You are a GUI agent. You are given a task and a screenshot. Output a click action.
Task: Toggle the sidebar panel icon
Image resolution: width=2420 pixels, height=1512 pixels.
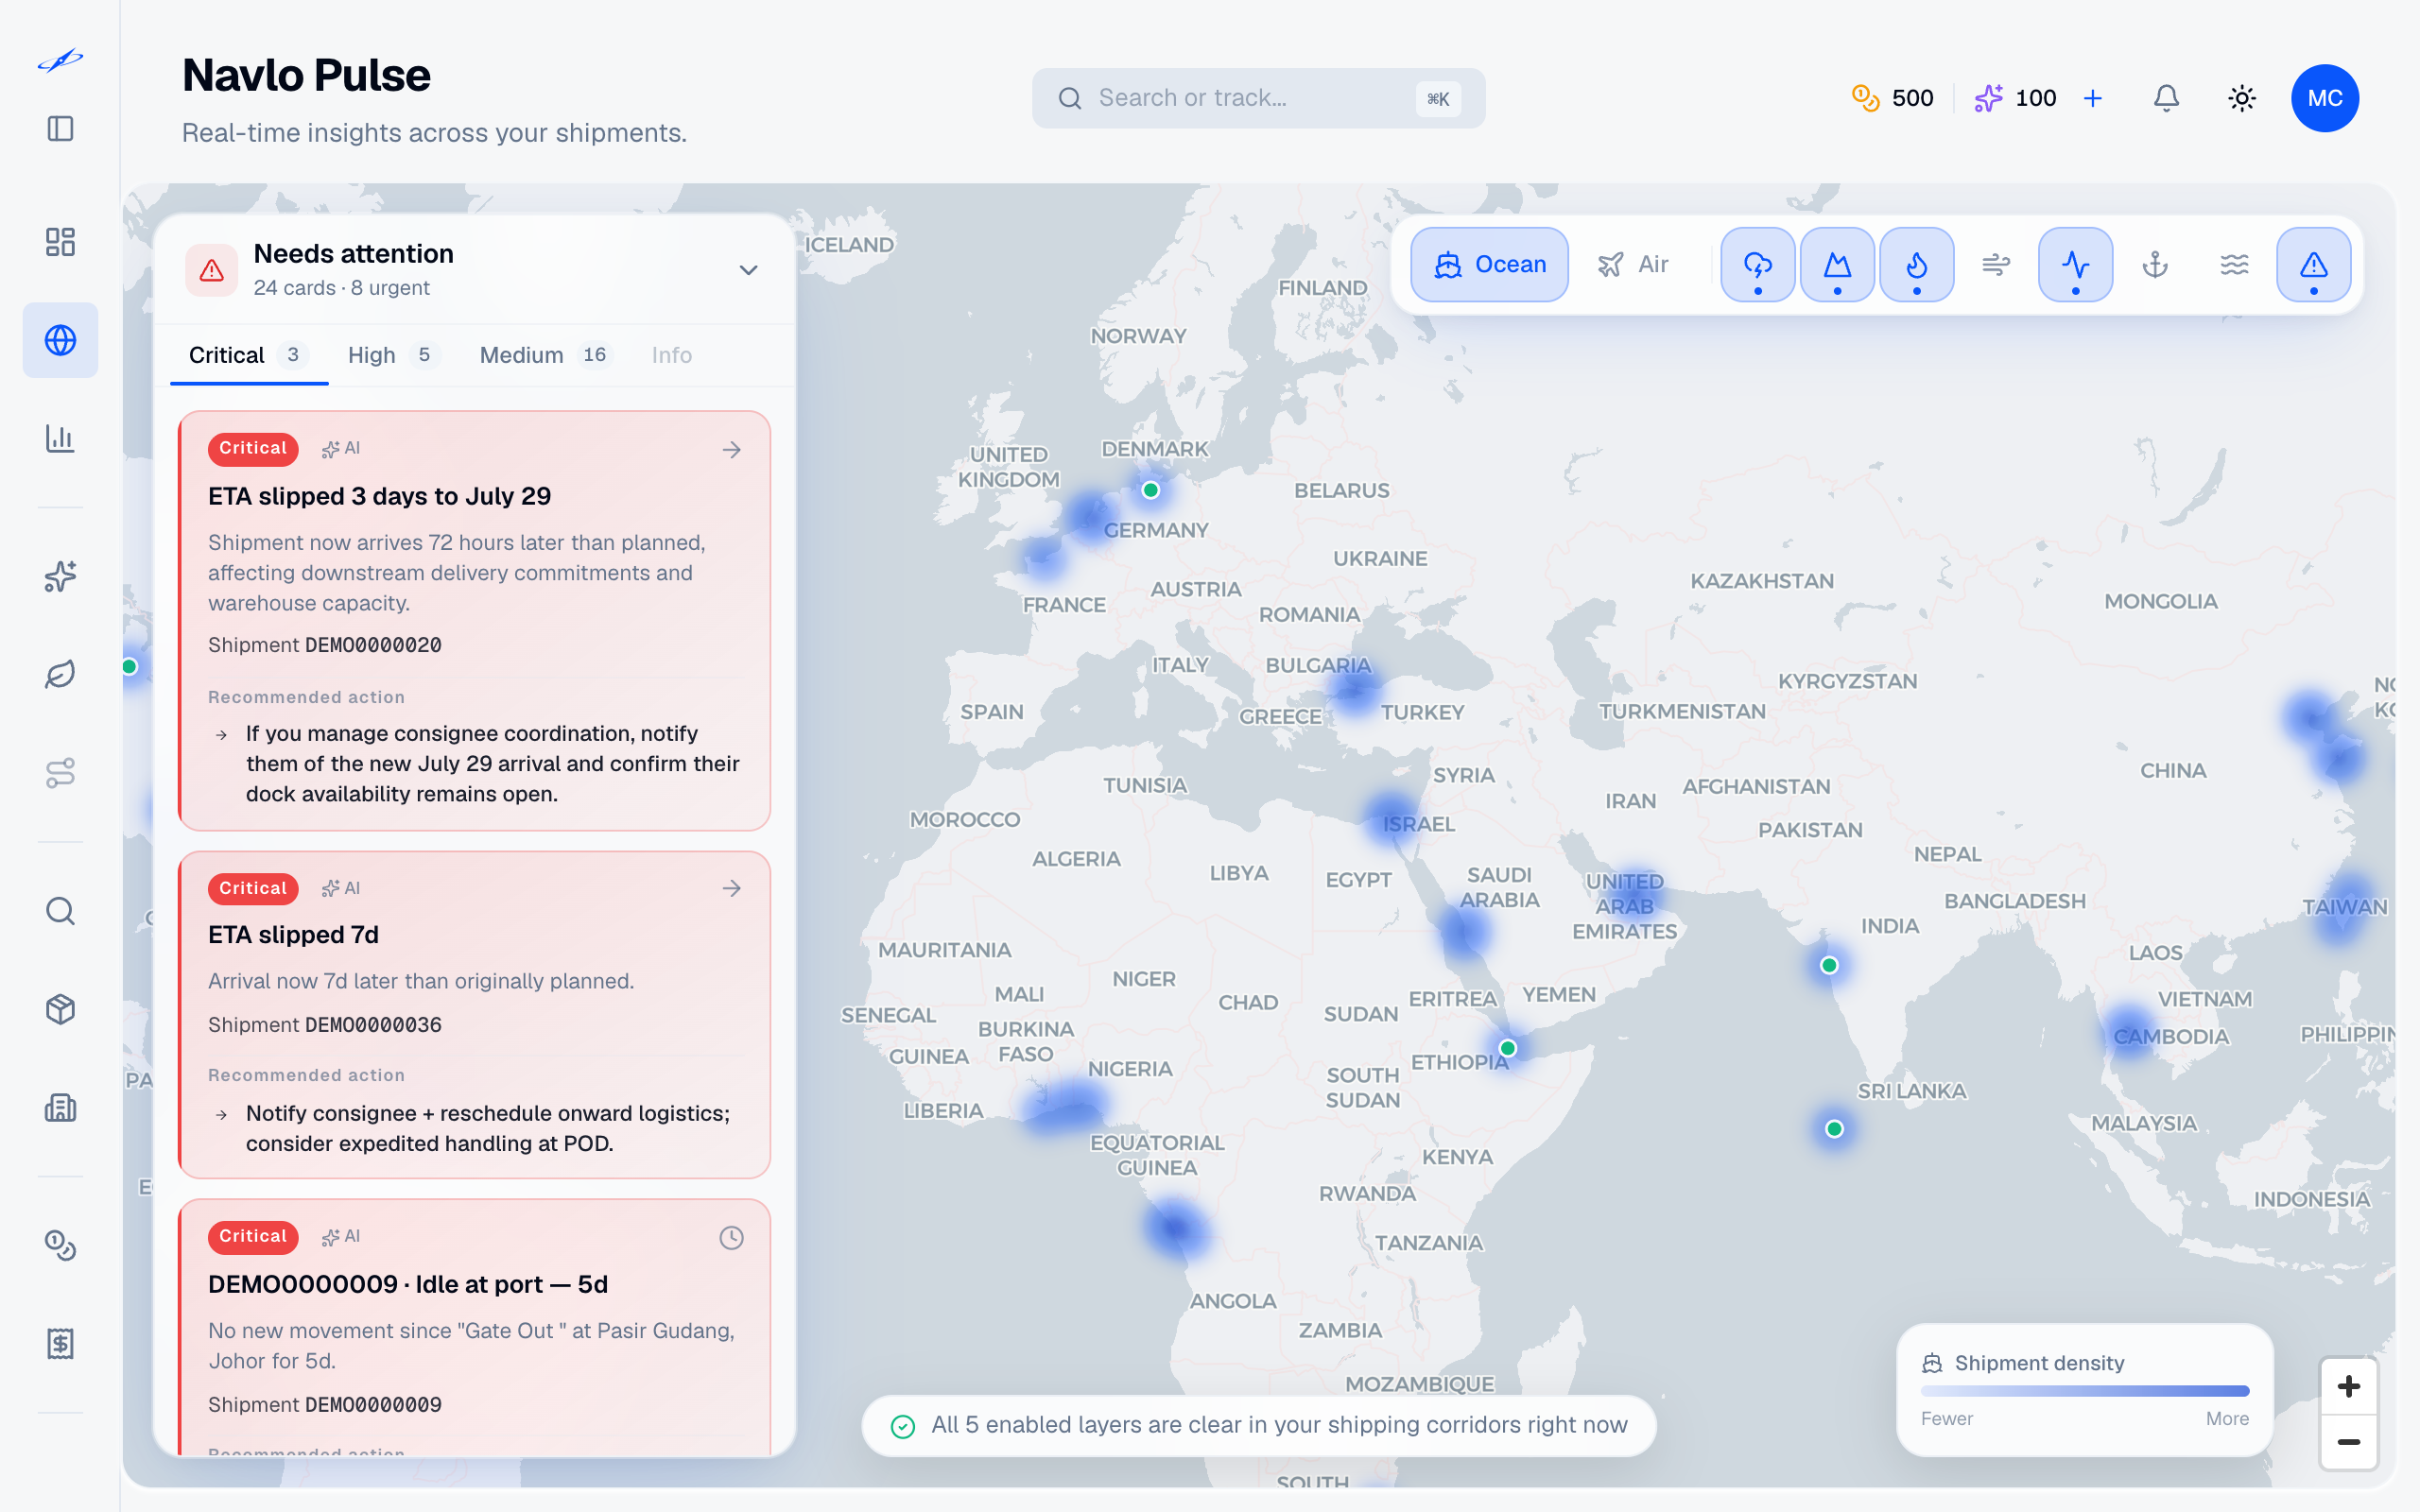60,129
